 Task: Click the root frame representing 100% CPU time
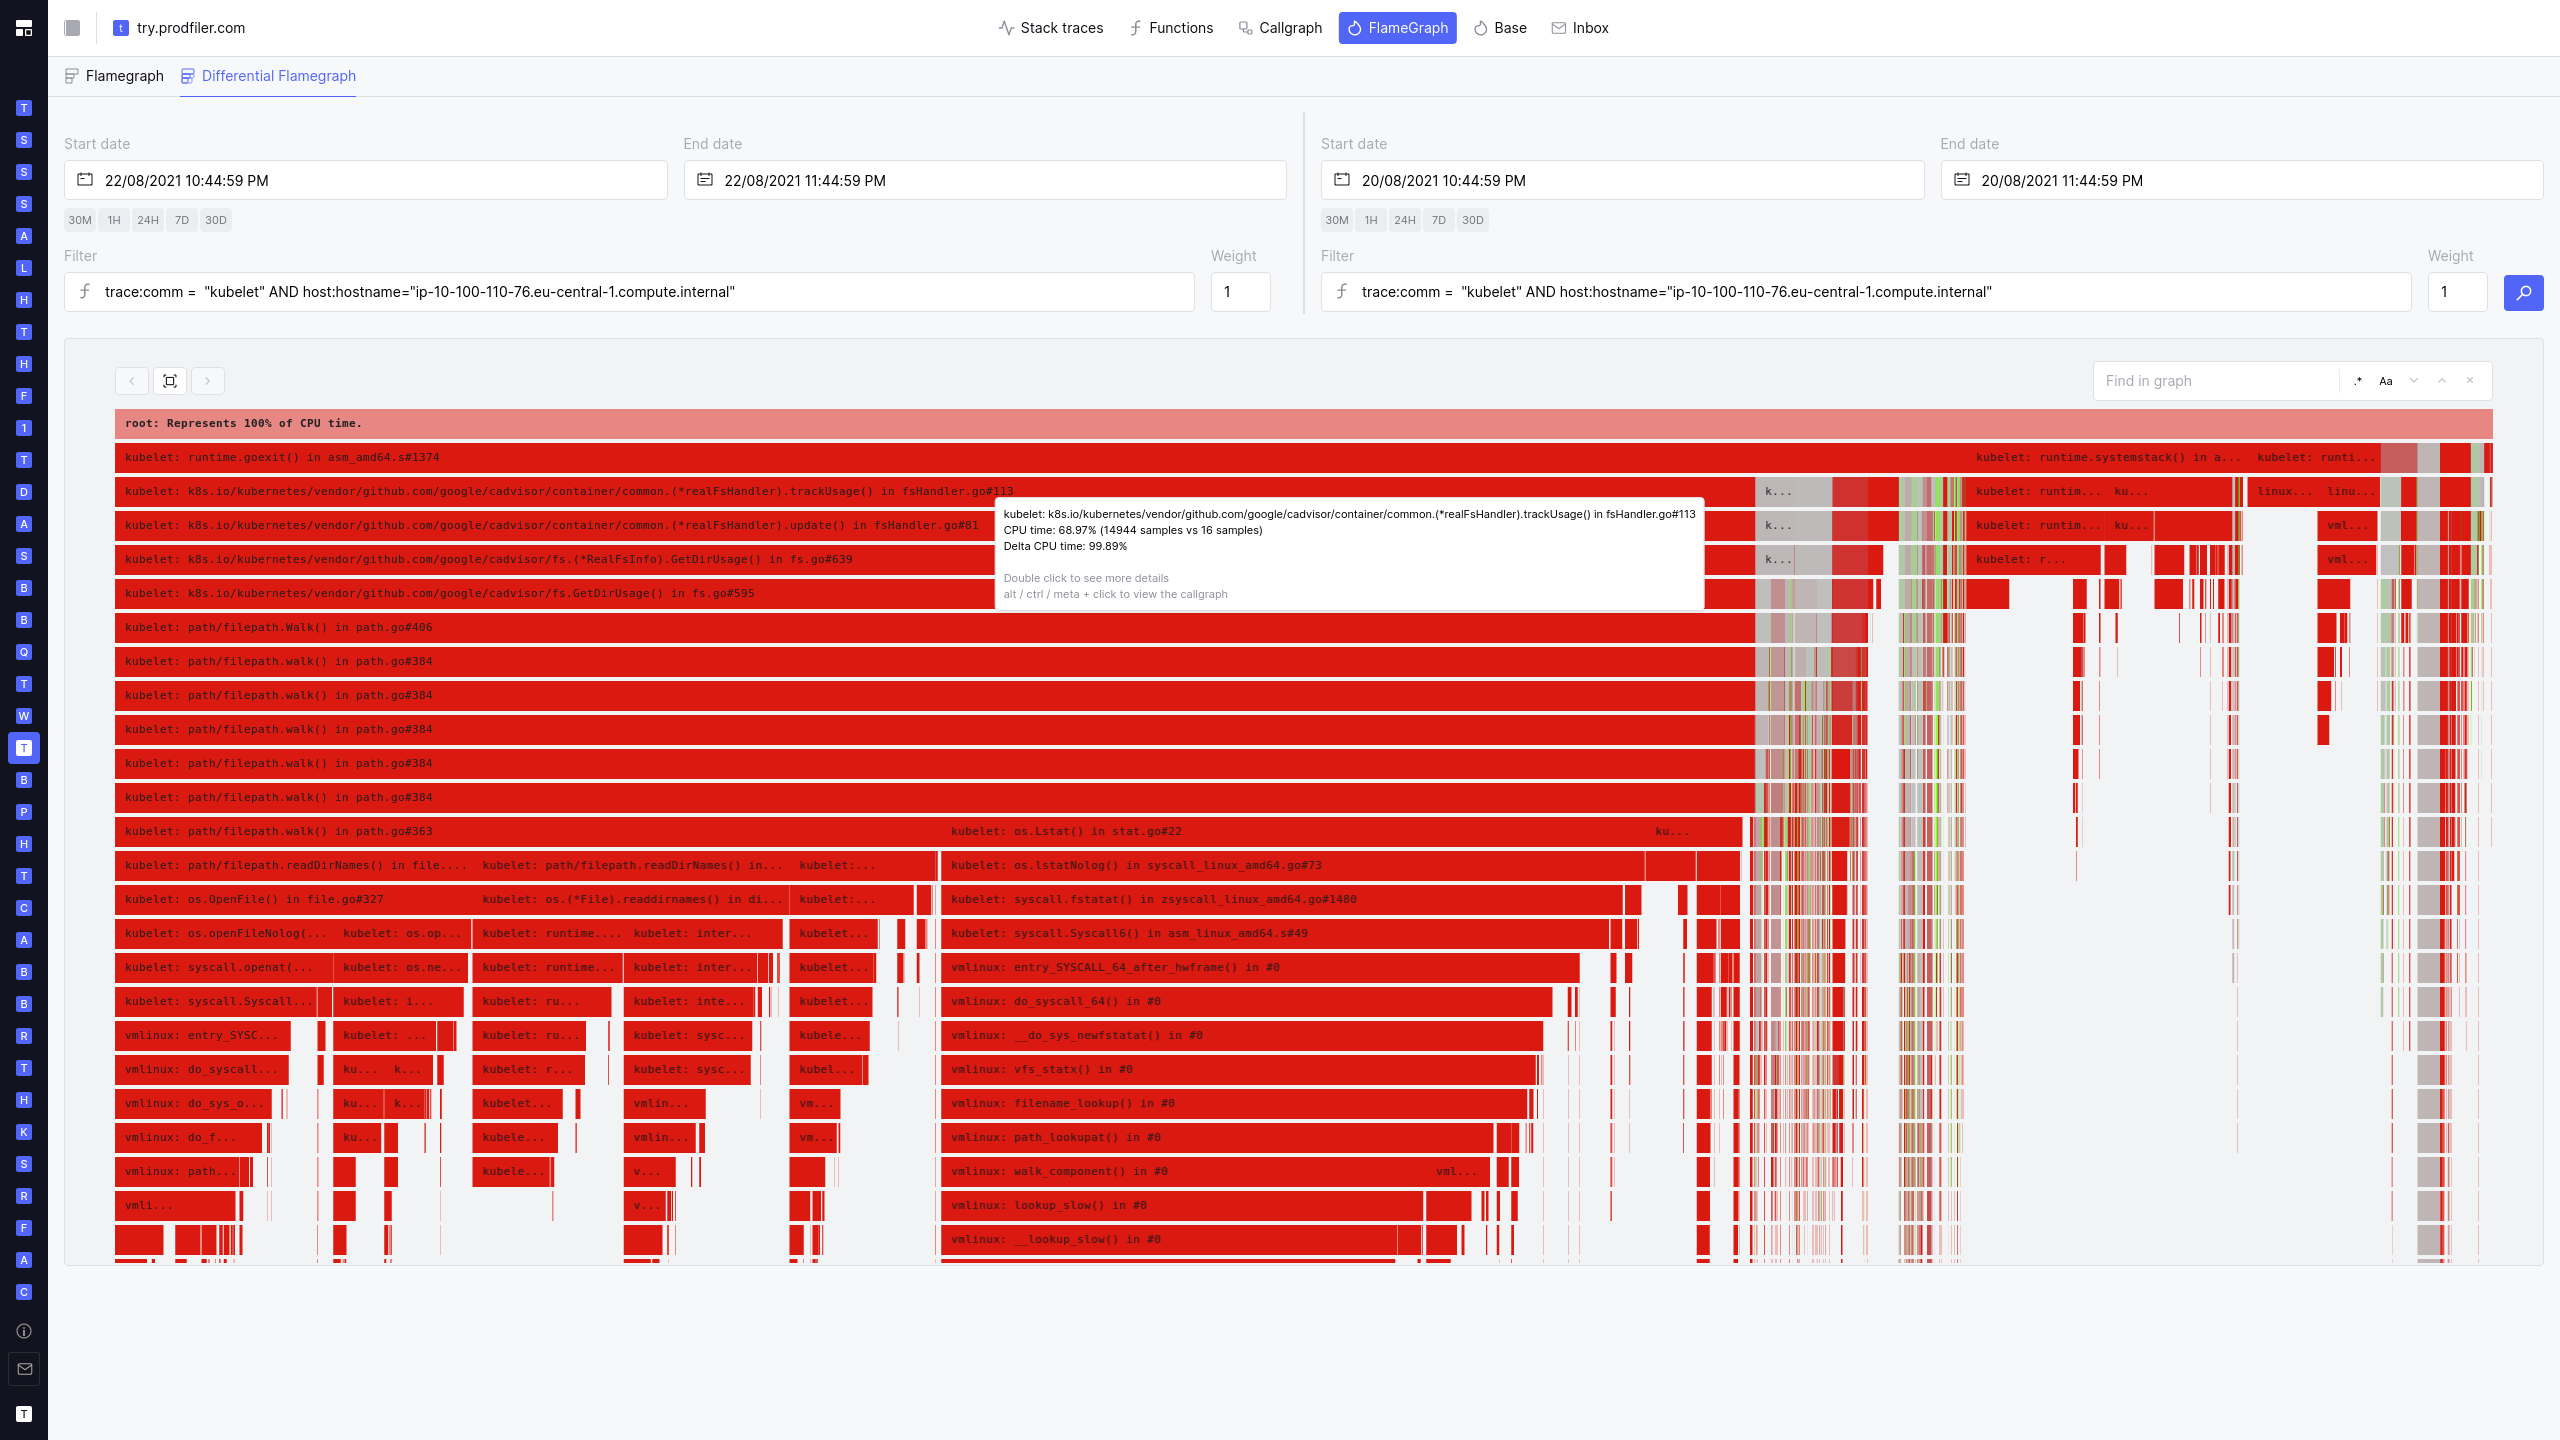coord(1304,424)
